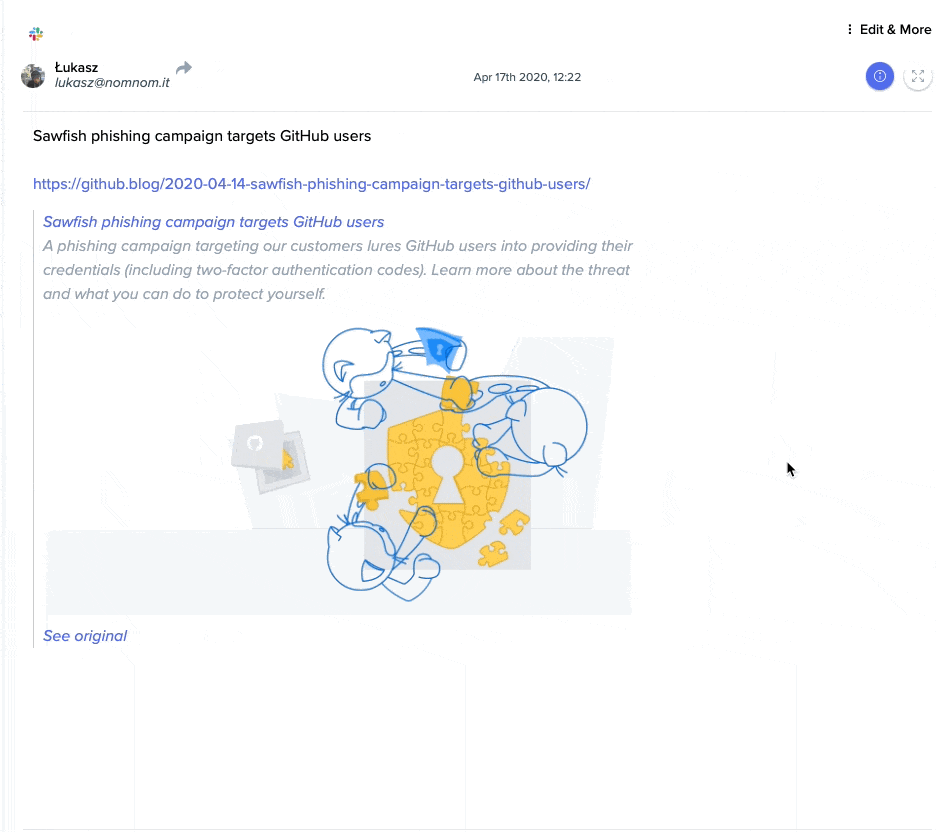
Task: Click the grey phishing campaign description text
Action: point(337,270)
